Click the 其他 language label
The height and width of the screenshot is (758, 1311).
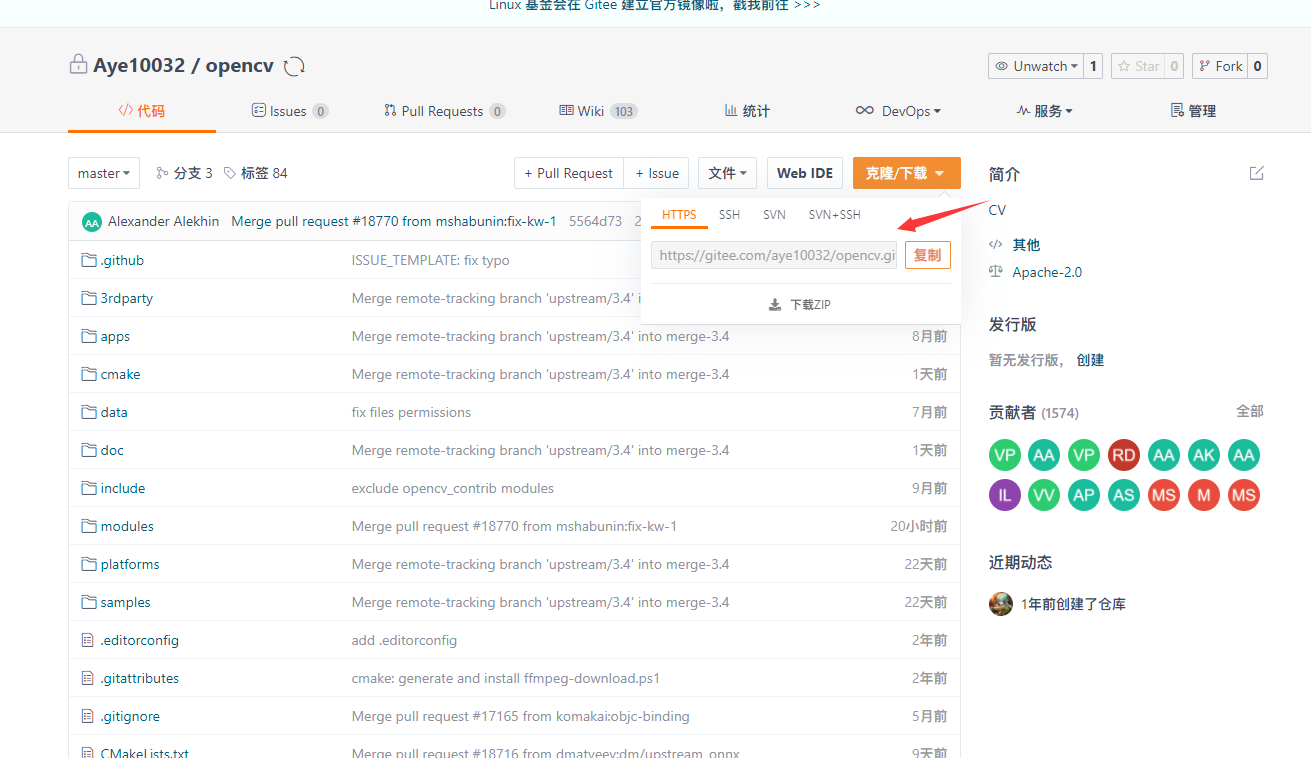[x=1026, y=244]
